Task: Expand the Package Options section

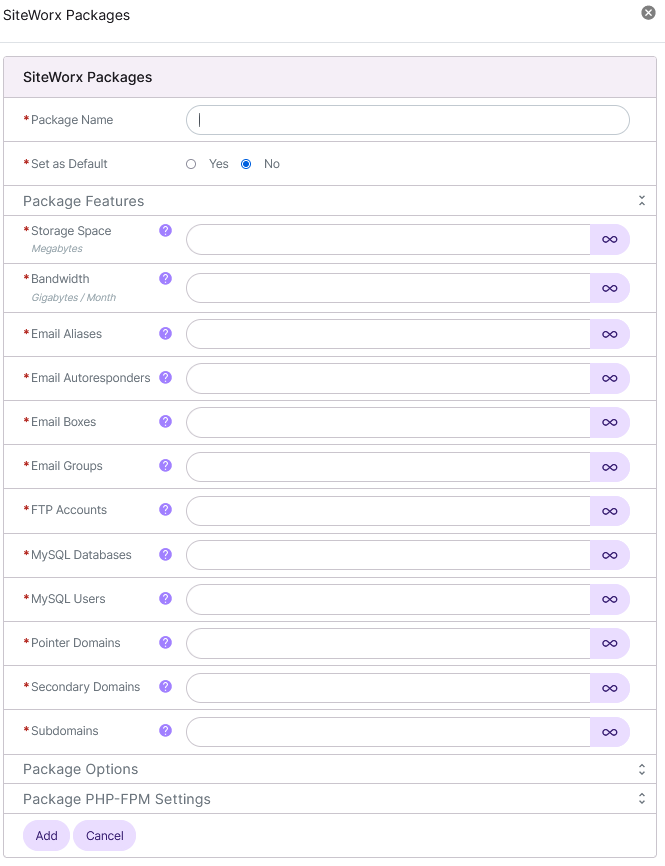Action: coord(642,769)
